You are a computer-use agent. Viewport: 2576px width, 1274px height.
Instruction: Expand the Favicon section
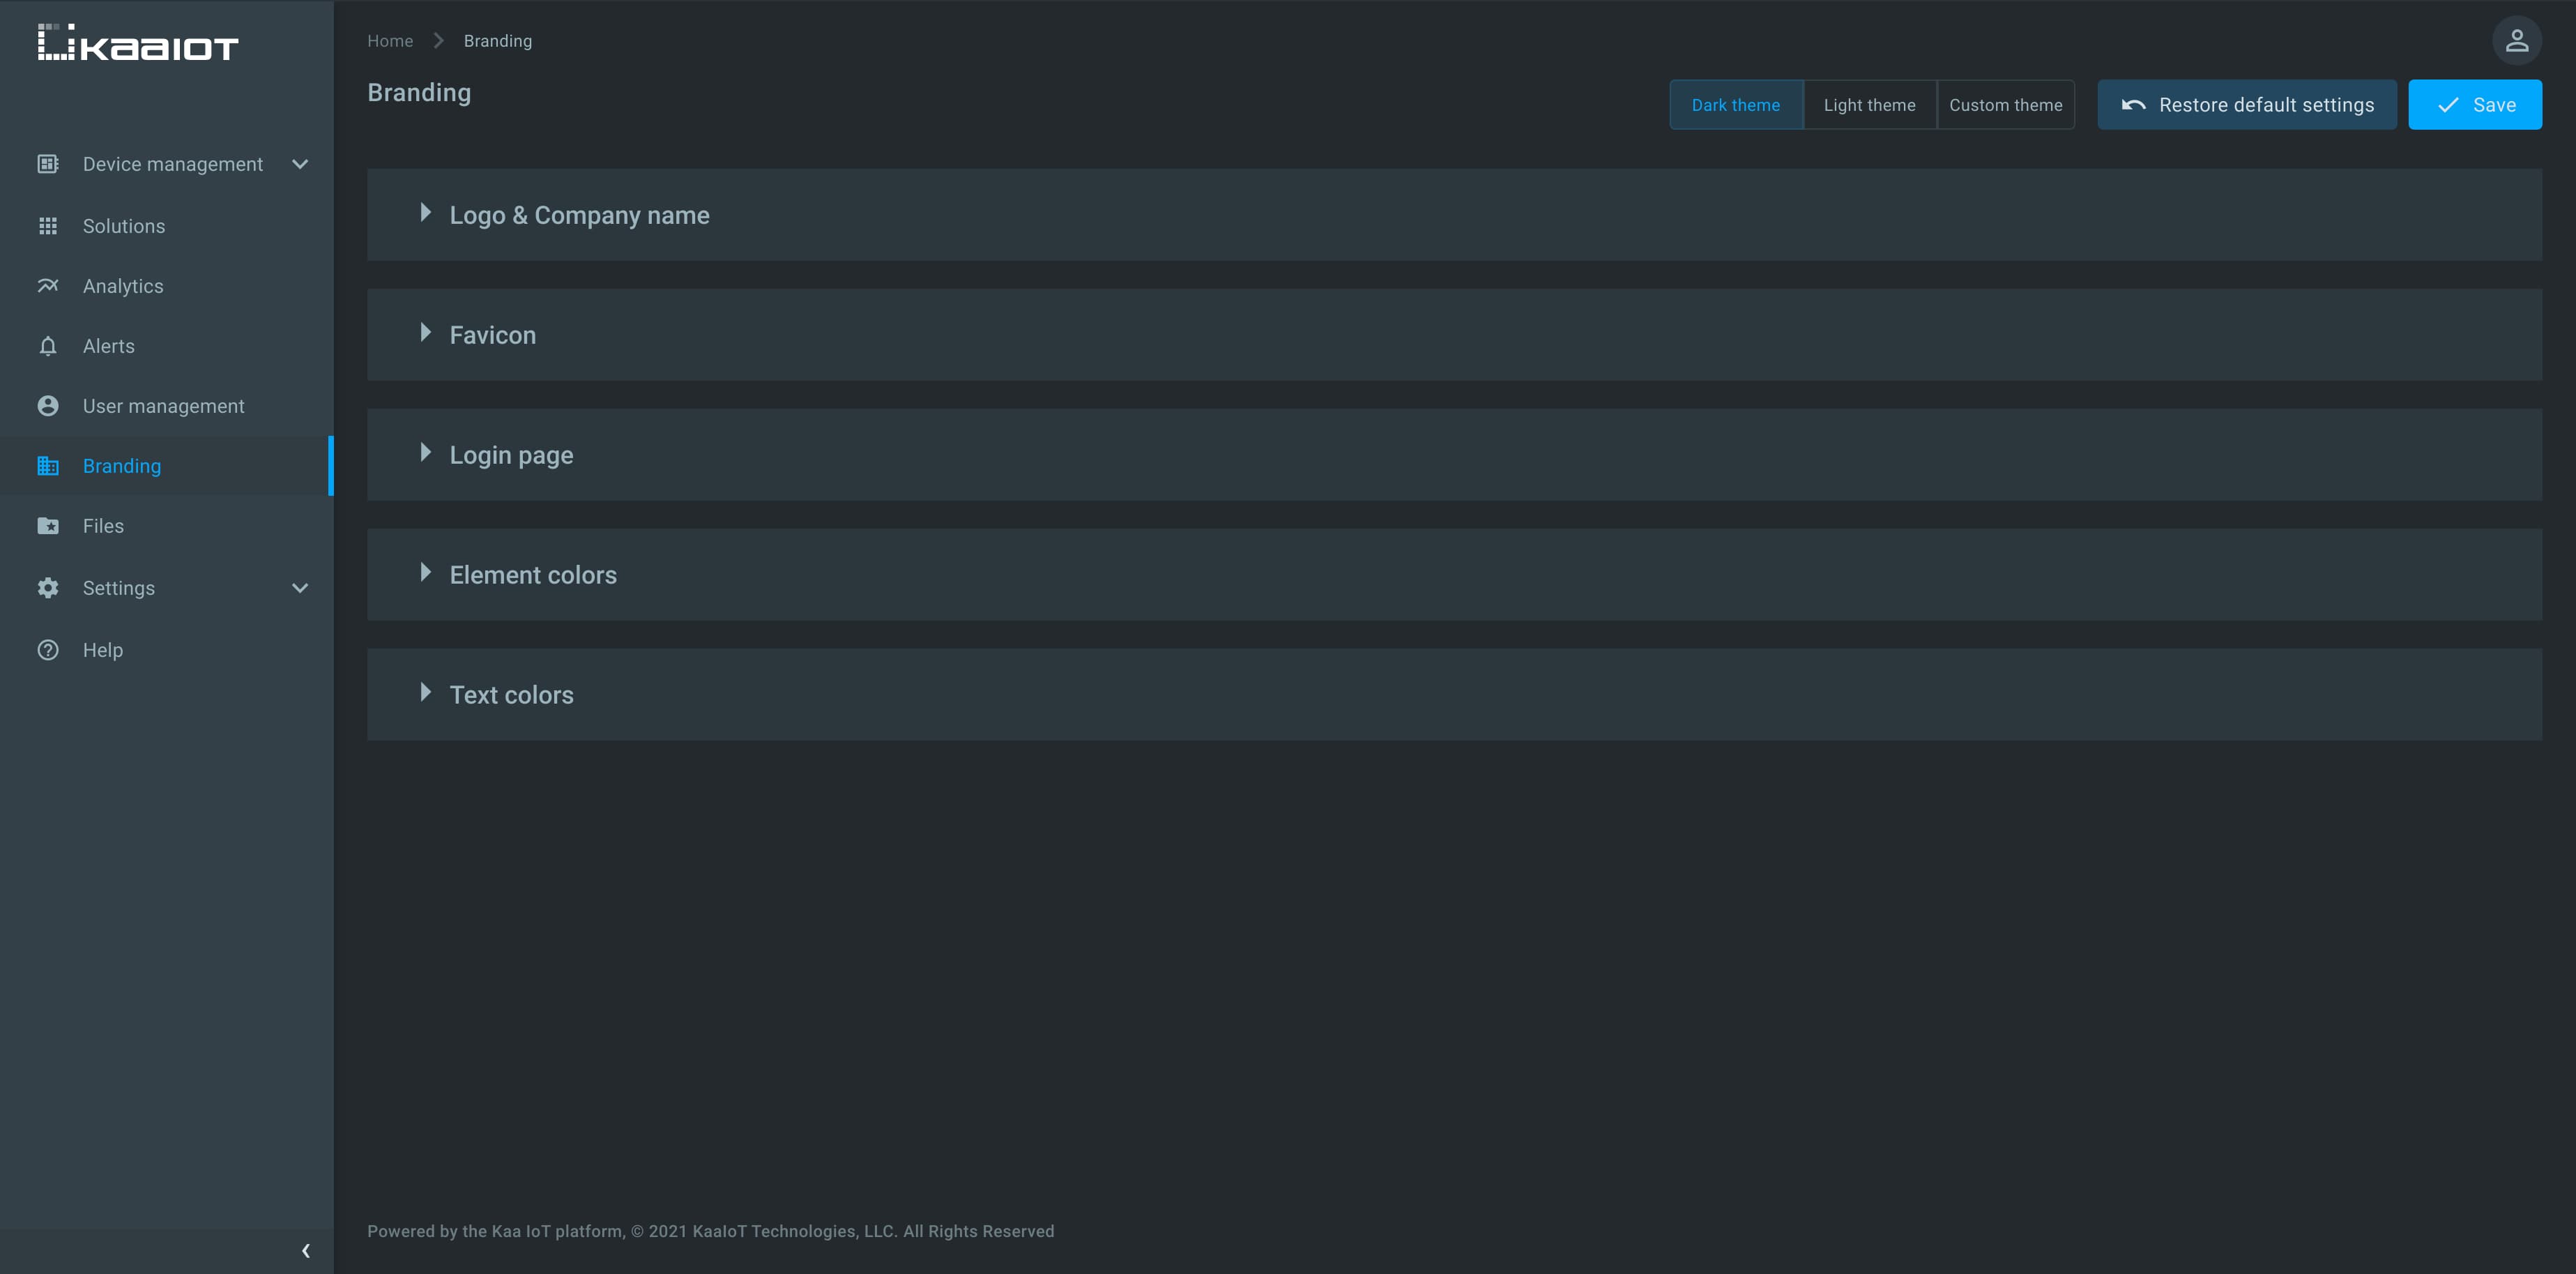1454,335
